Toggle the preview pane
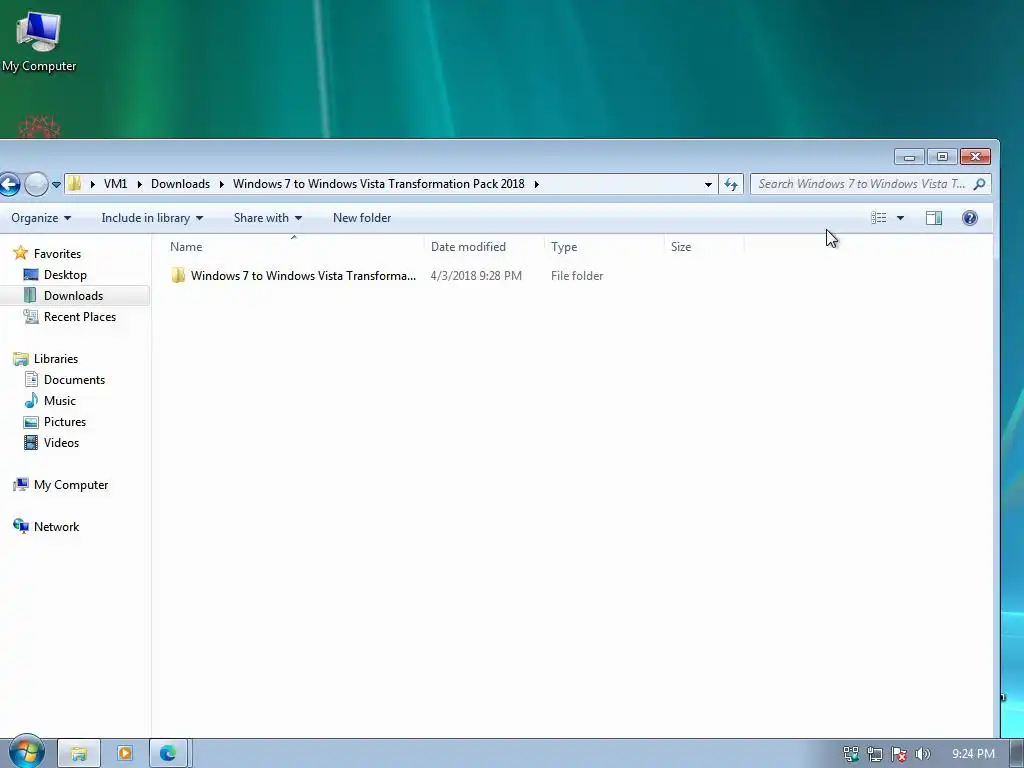1024x768 pixels. pos(934,218)
